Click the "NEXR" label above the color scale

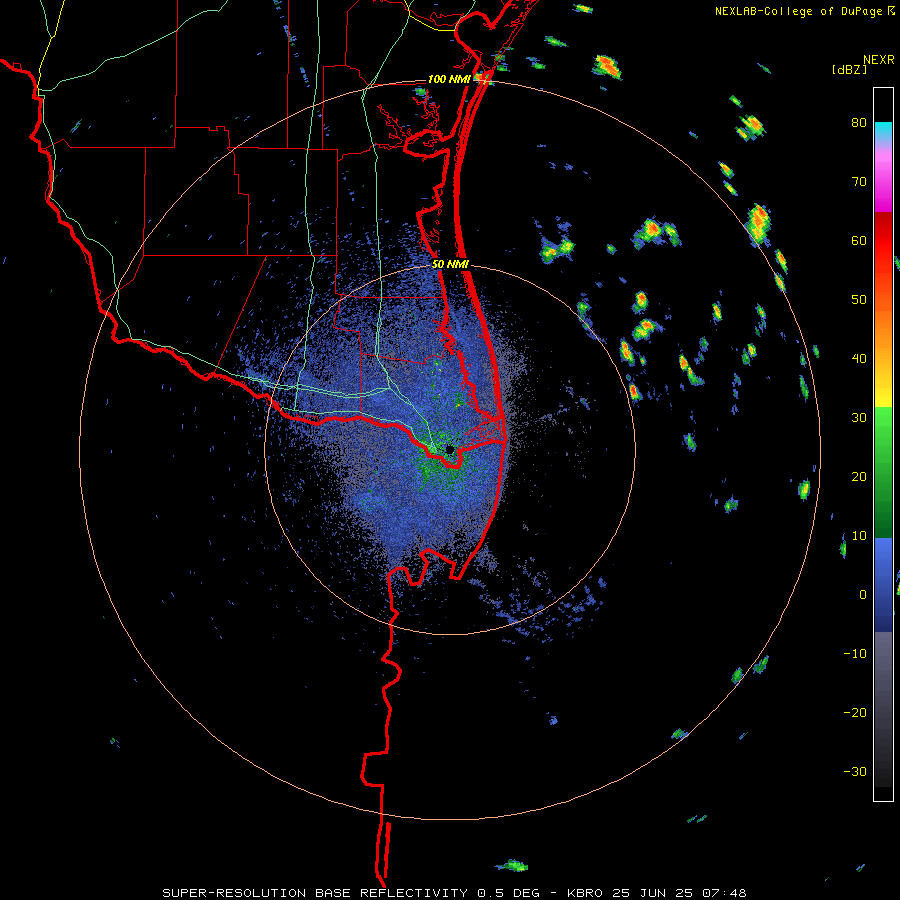879,60
